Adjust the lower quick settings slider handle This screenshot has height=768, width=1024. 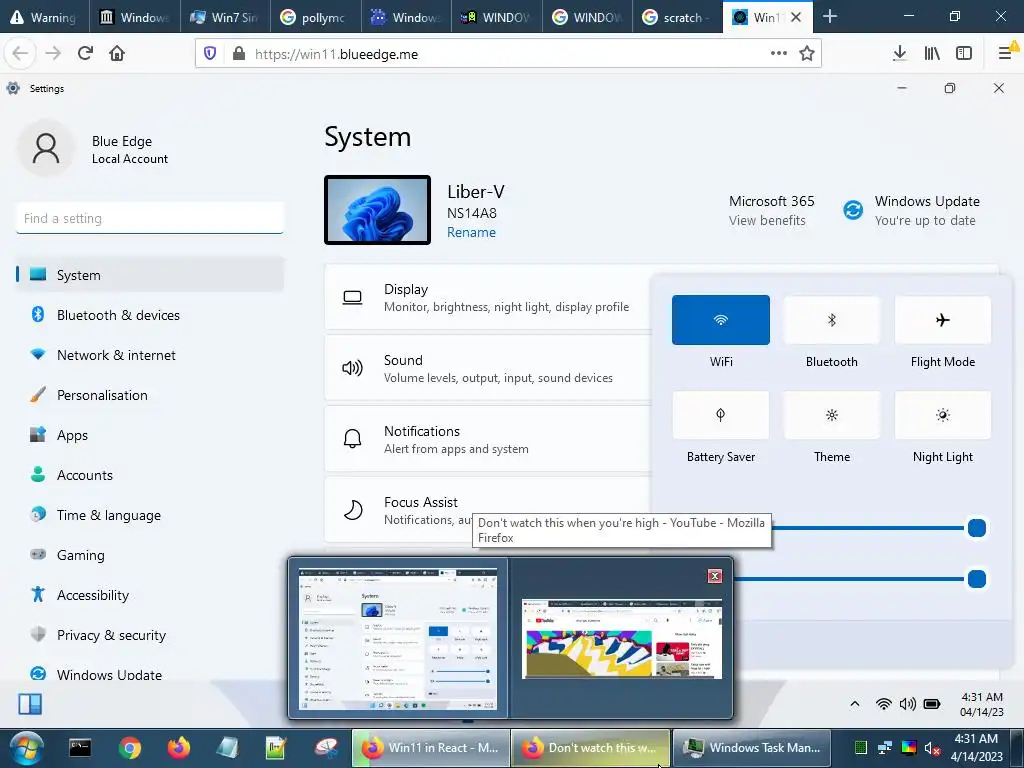click(976, 579)
